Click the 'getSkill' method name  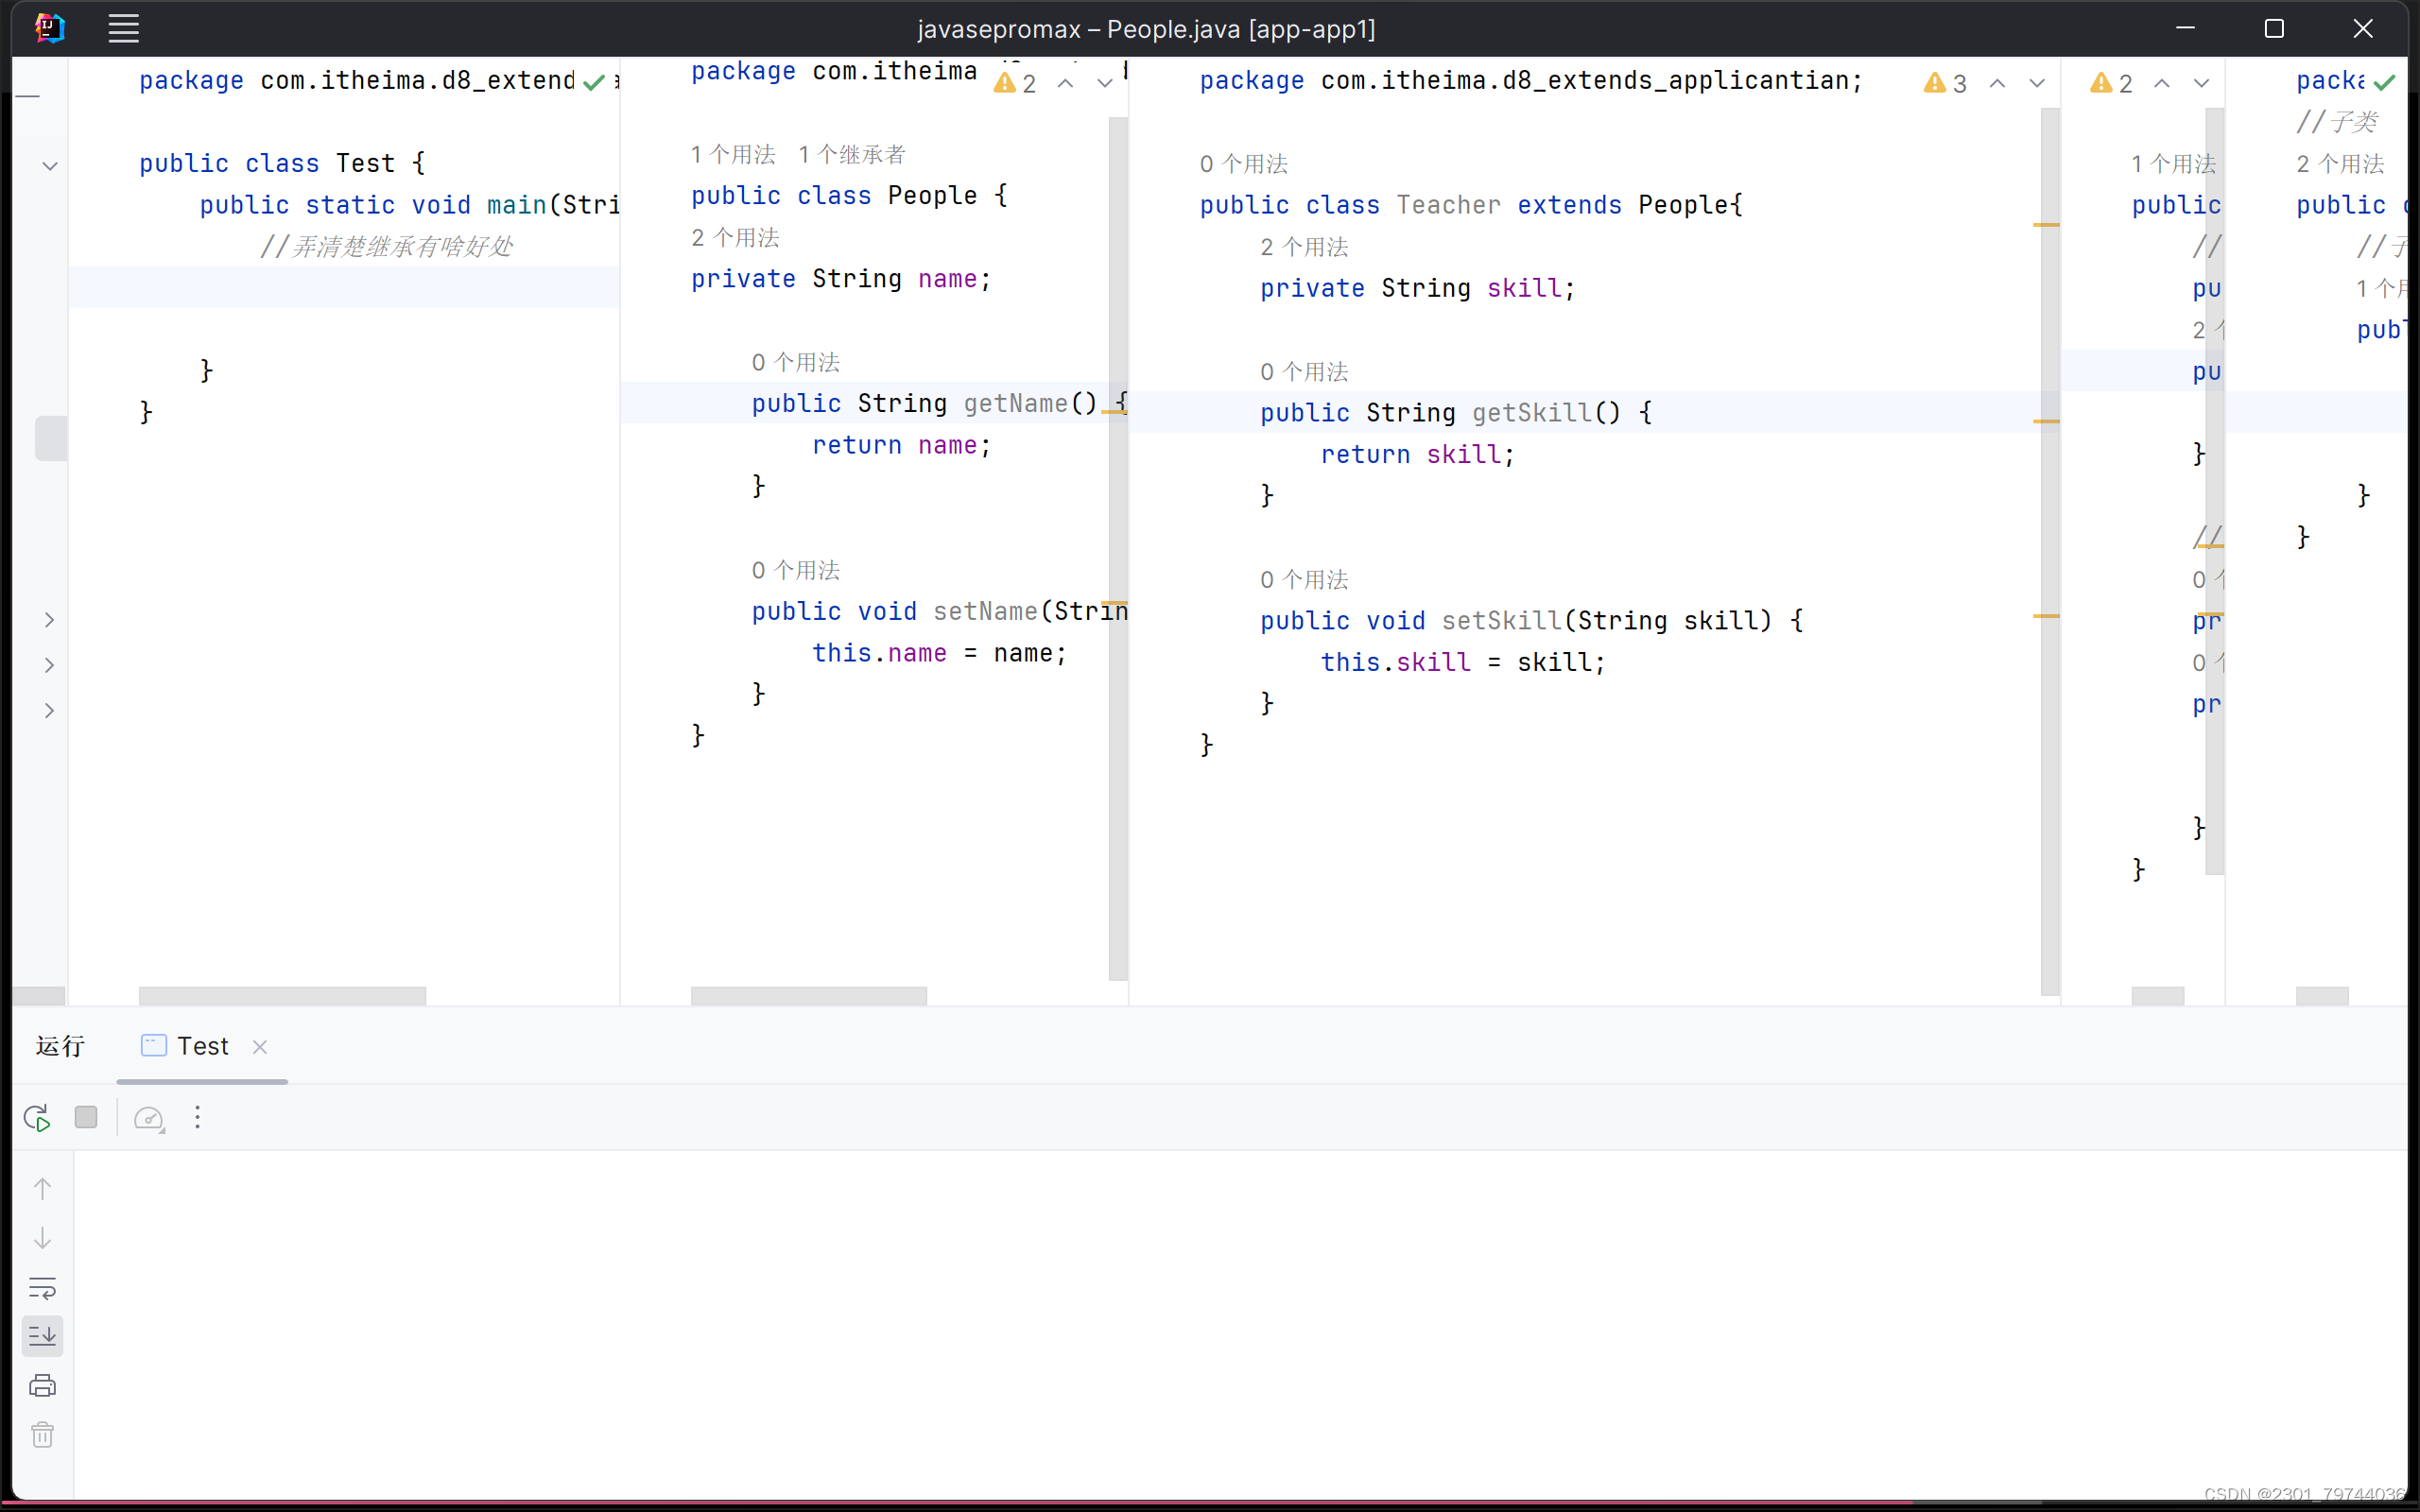(x=1531, y=413)
